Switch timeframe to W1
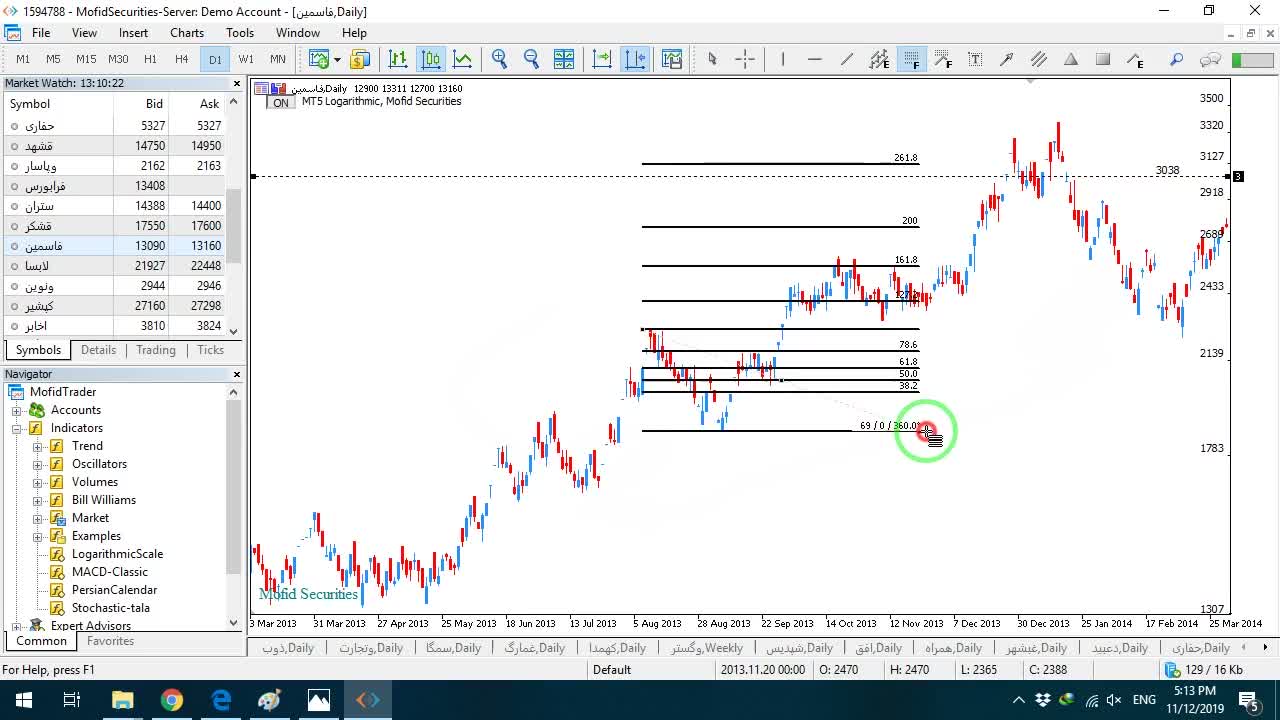This screenshot has height=720, width=1280. pos(246,59)
